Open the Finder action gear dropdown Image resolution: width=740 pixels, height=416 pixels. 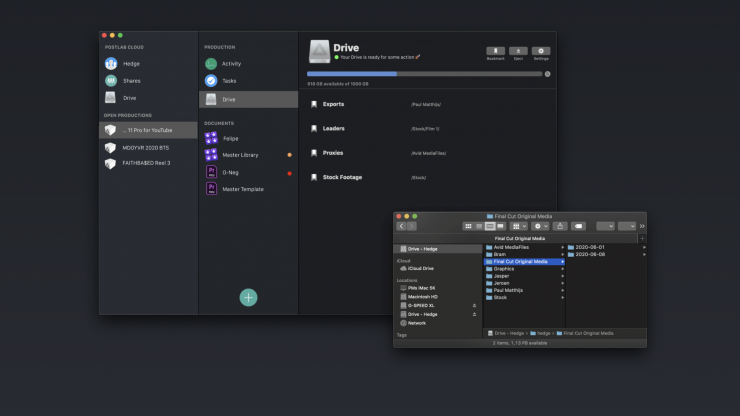[542, 226]
